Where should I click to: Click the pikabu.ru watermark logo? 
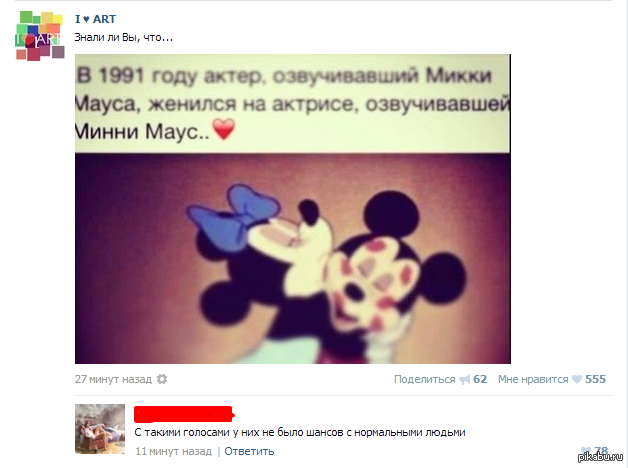pos(600,457)
